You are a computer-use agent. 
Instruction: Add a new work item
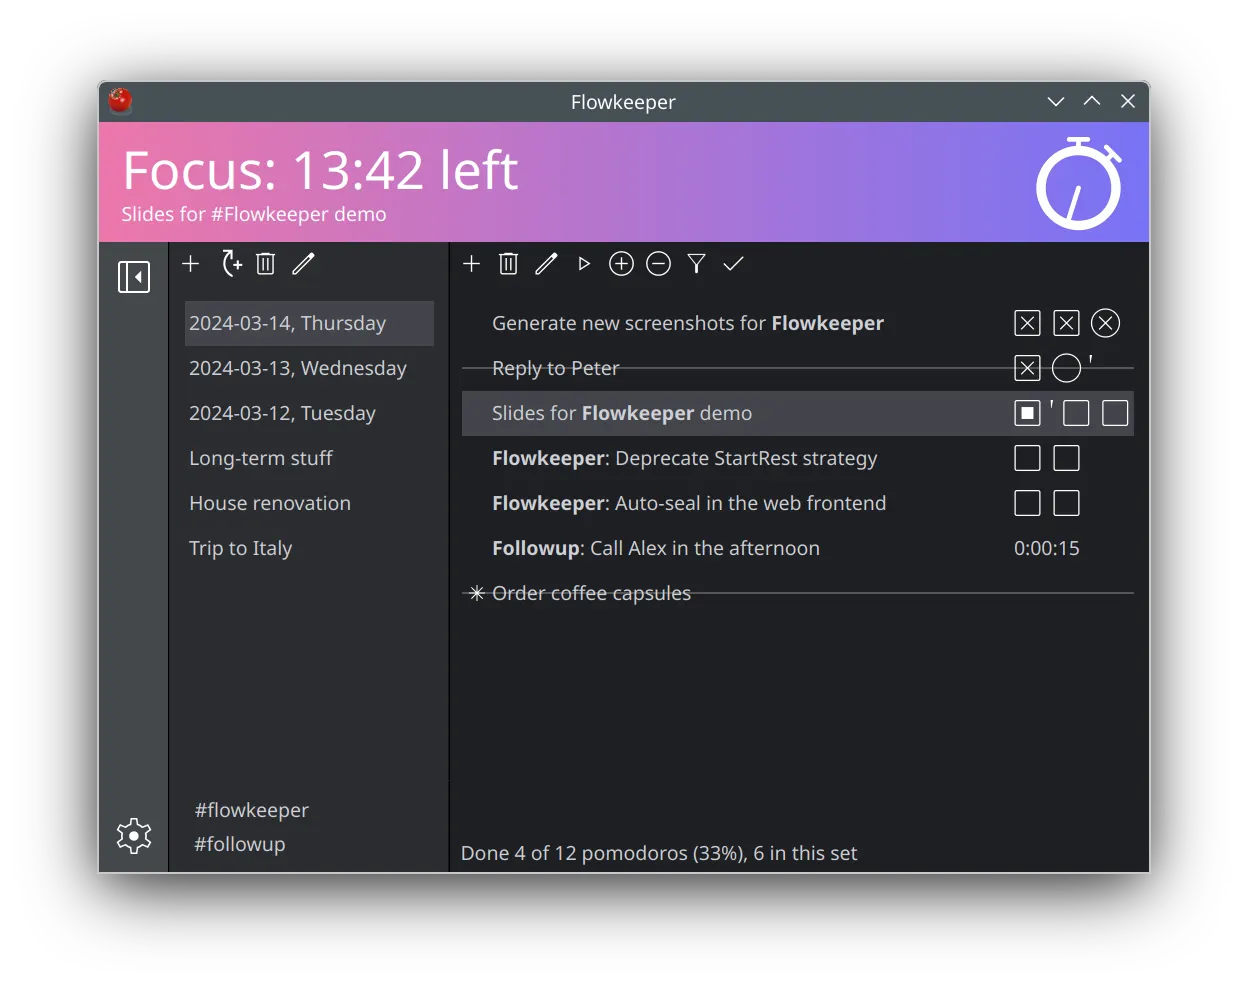(x=472, y=264)
